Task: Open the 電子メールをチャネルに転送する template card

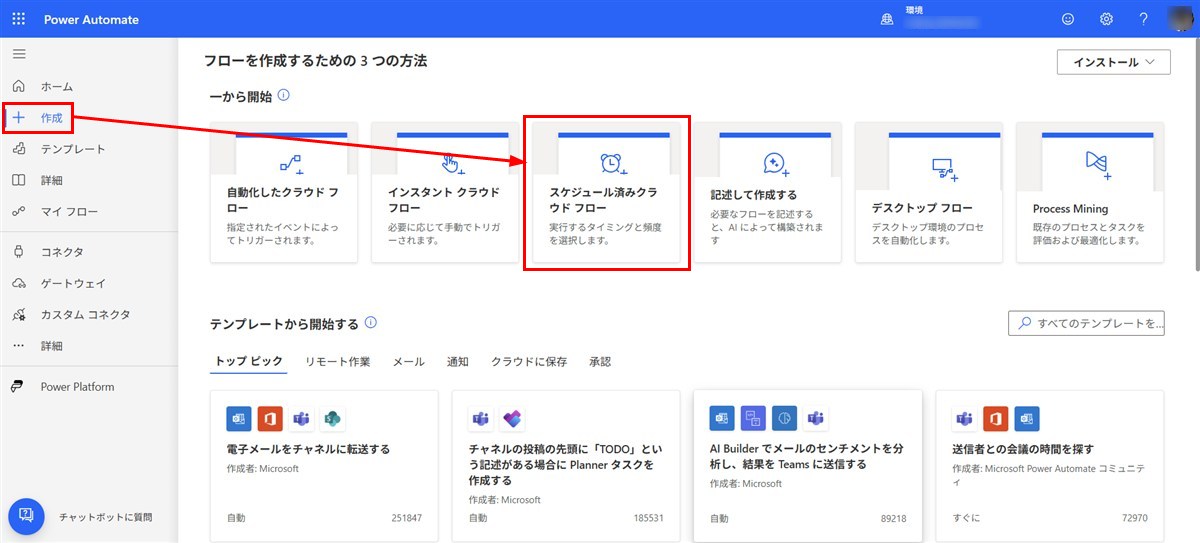Action: click(324, 465)
